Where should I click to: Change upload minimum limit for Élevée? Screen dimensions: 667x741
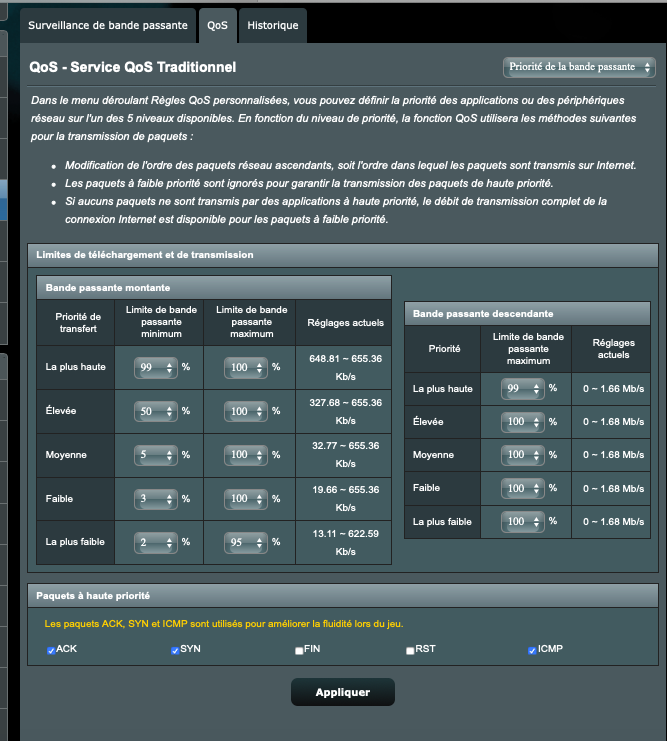pyautogui.click(x=156, y=411)
